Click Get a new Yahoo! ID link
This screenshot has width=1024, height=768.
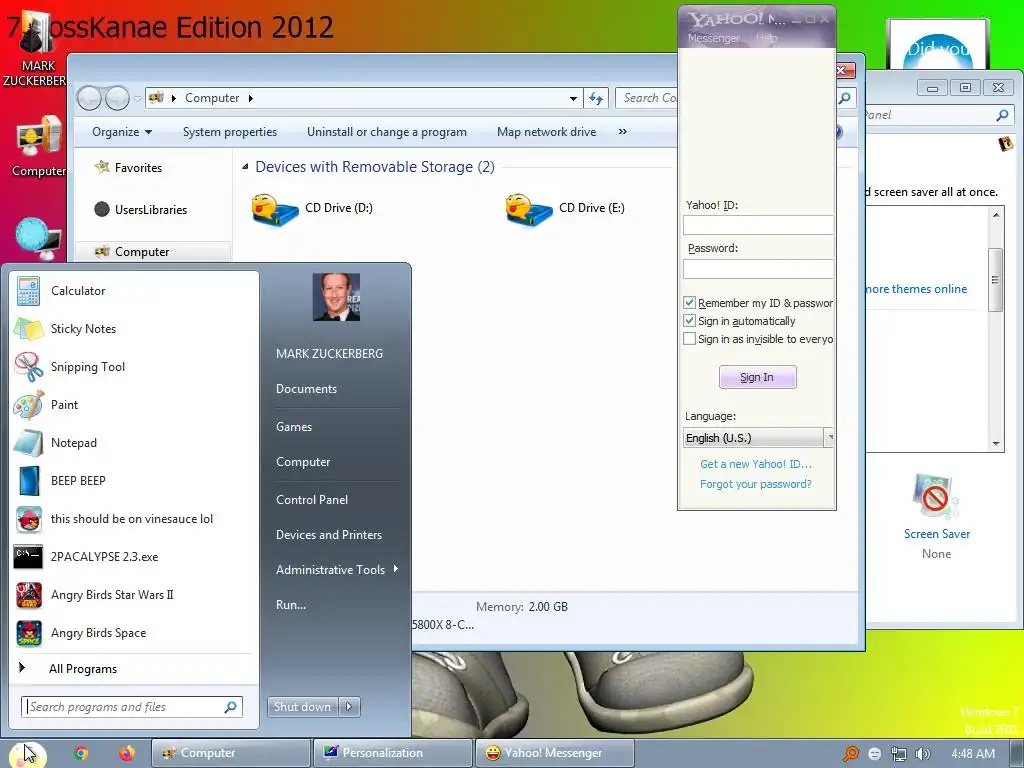pos(756,464)
